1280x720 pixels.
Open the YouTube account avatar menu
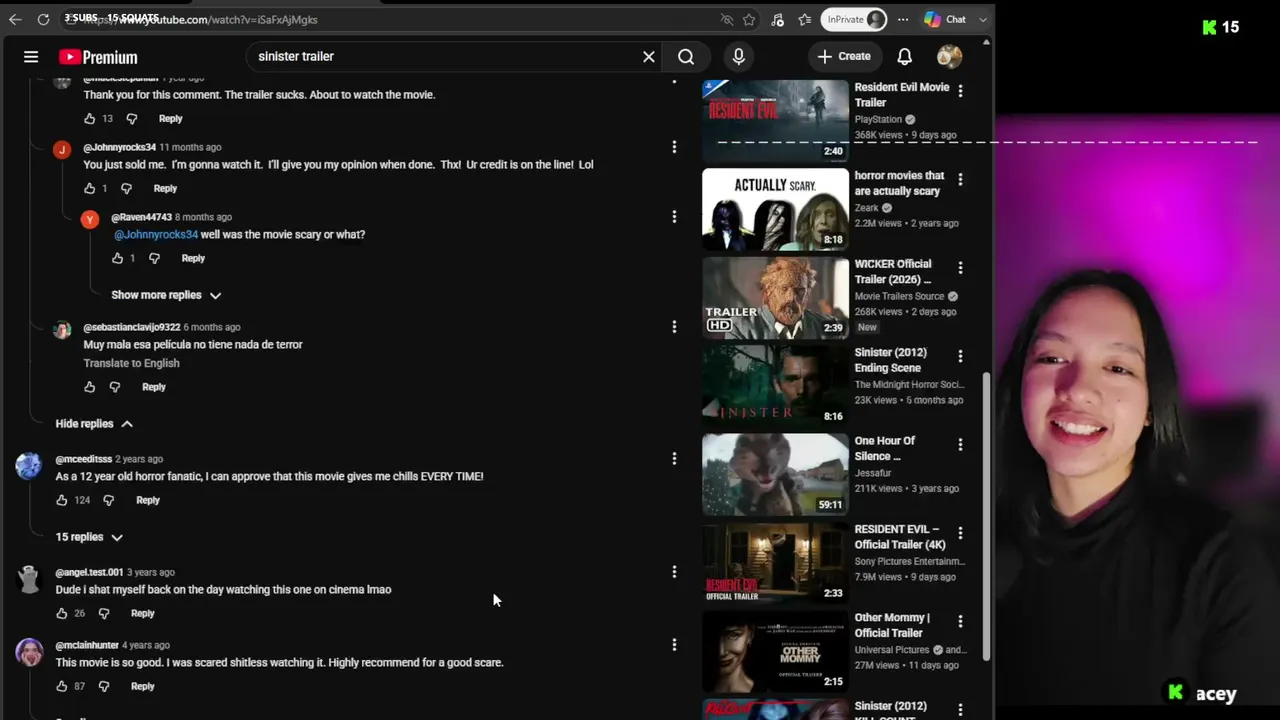950,57
